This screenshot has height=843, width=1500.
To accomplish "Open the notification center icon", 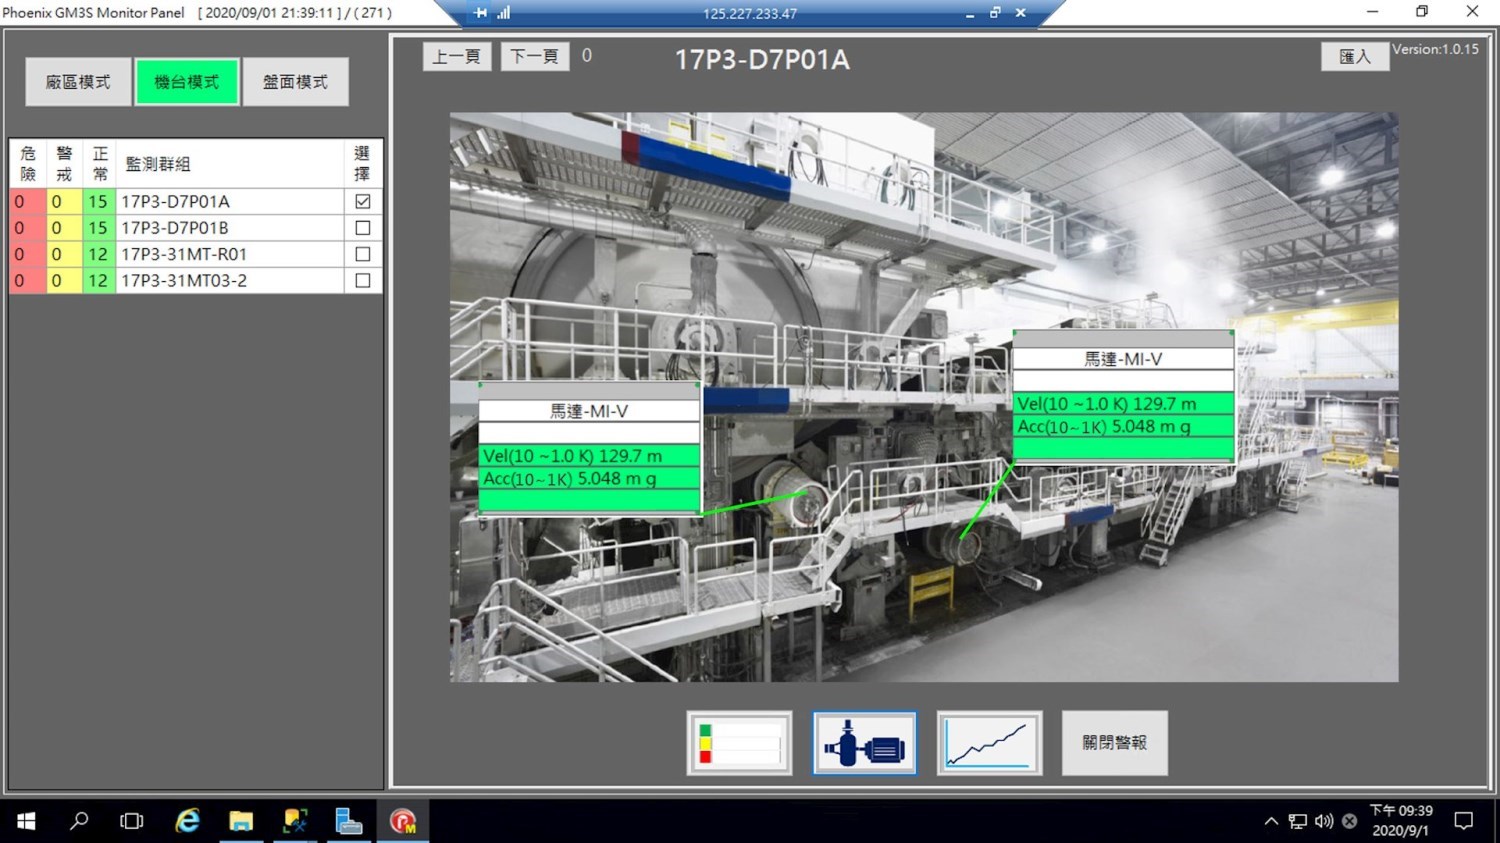I will [1464, 821].
